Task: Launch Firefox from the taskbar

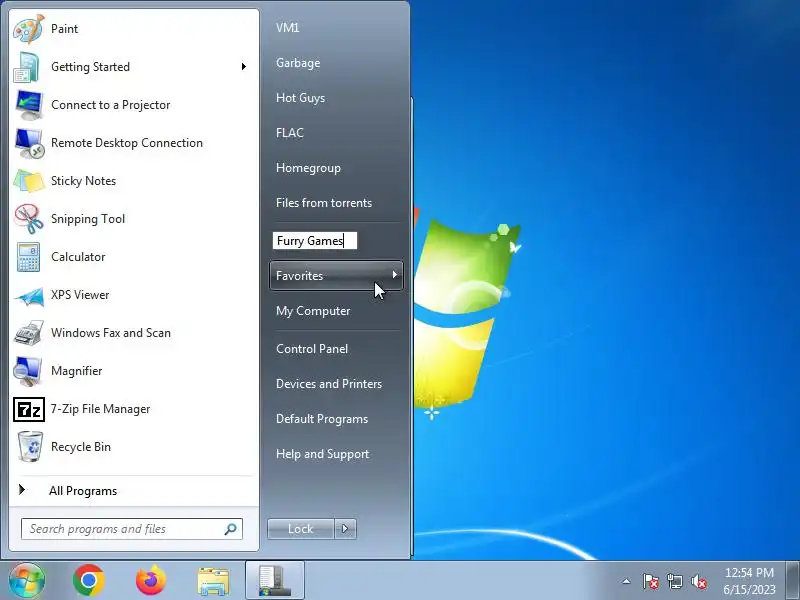Action: point(151,581)
